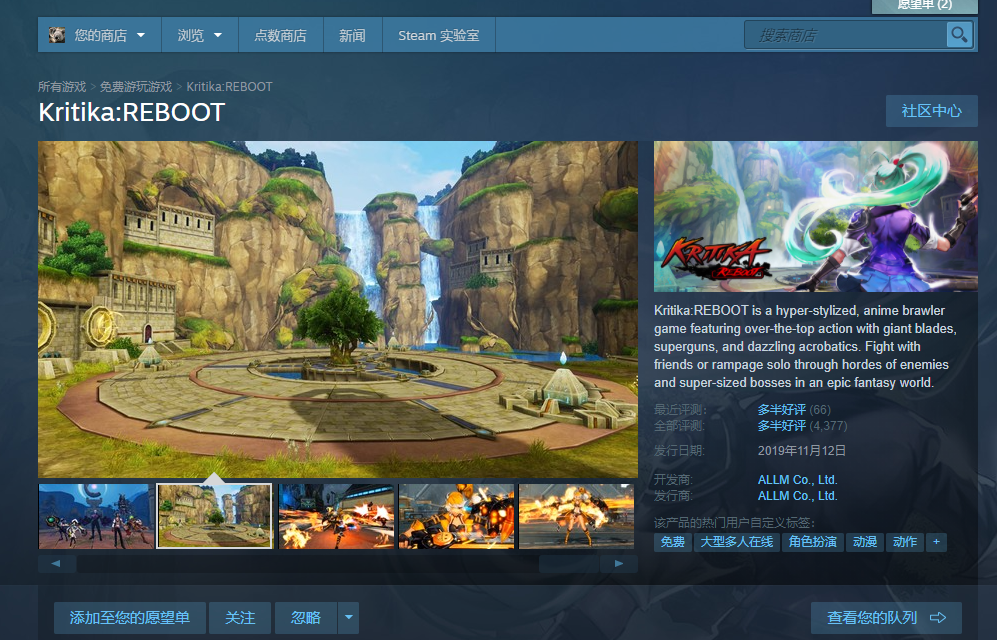Expand the 浏览 dropdown menu
The height and width of the screenshot is (640, 997).
pyautogui.click(x=200, y=35)
